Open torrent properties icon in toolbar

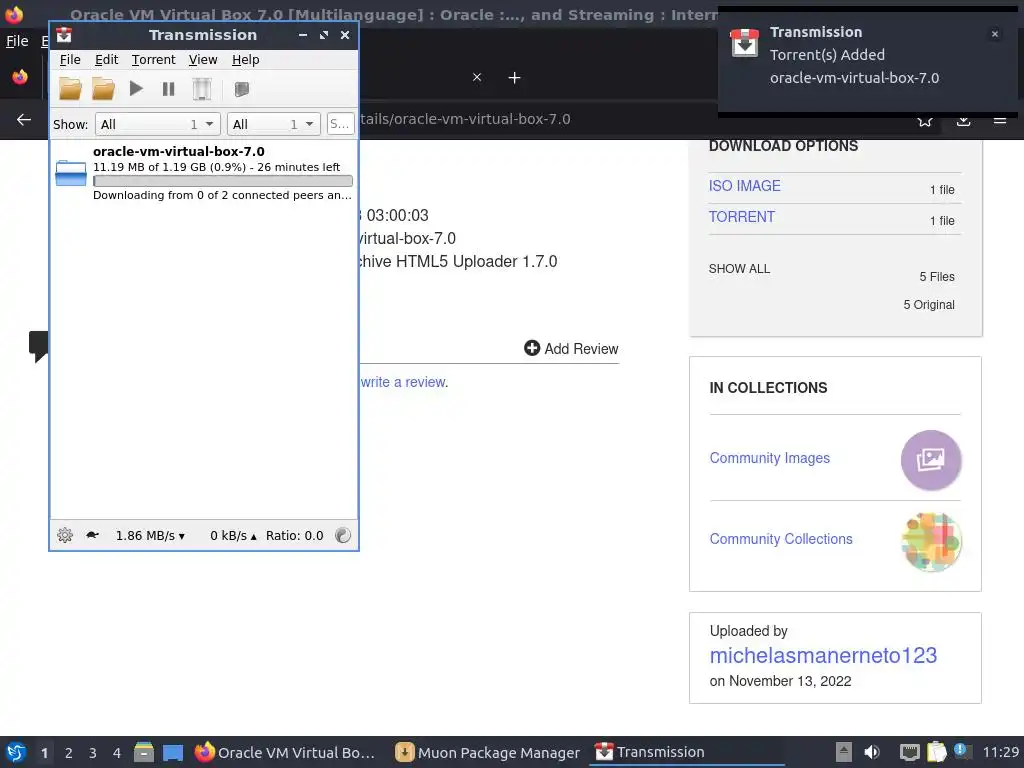coord(242,88)
